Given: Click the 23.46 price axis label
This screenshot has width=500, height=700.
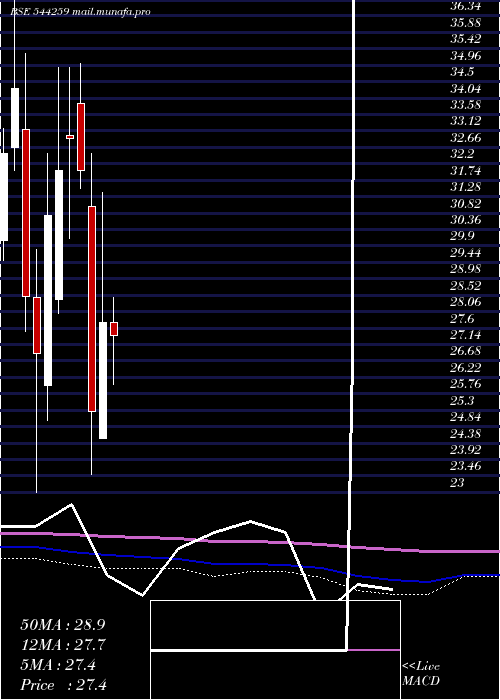Looking at the screenshot, I should coord(466,466).
